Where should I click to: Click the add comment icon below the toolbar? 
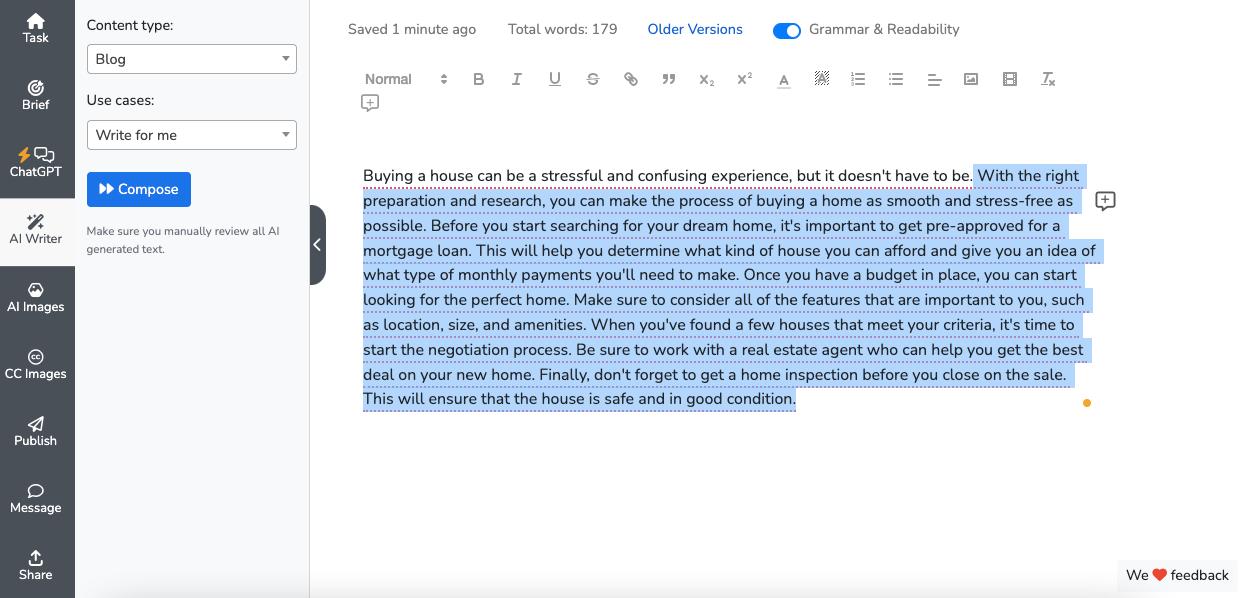[x=370, y=103]
